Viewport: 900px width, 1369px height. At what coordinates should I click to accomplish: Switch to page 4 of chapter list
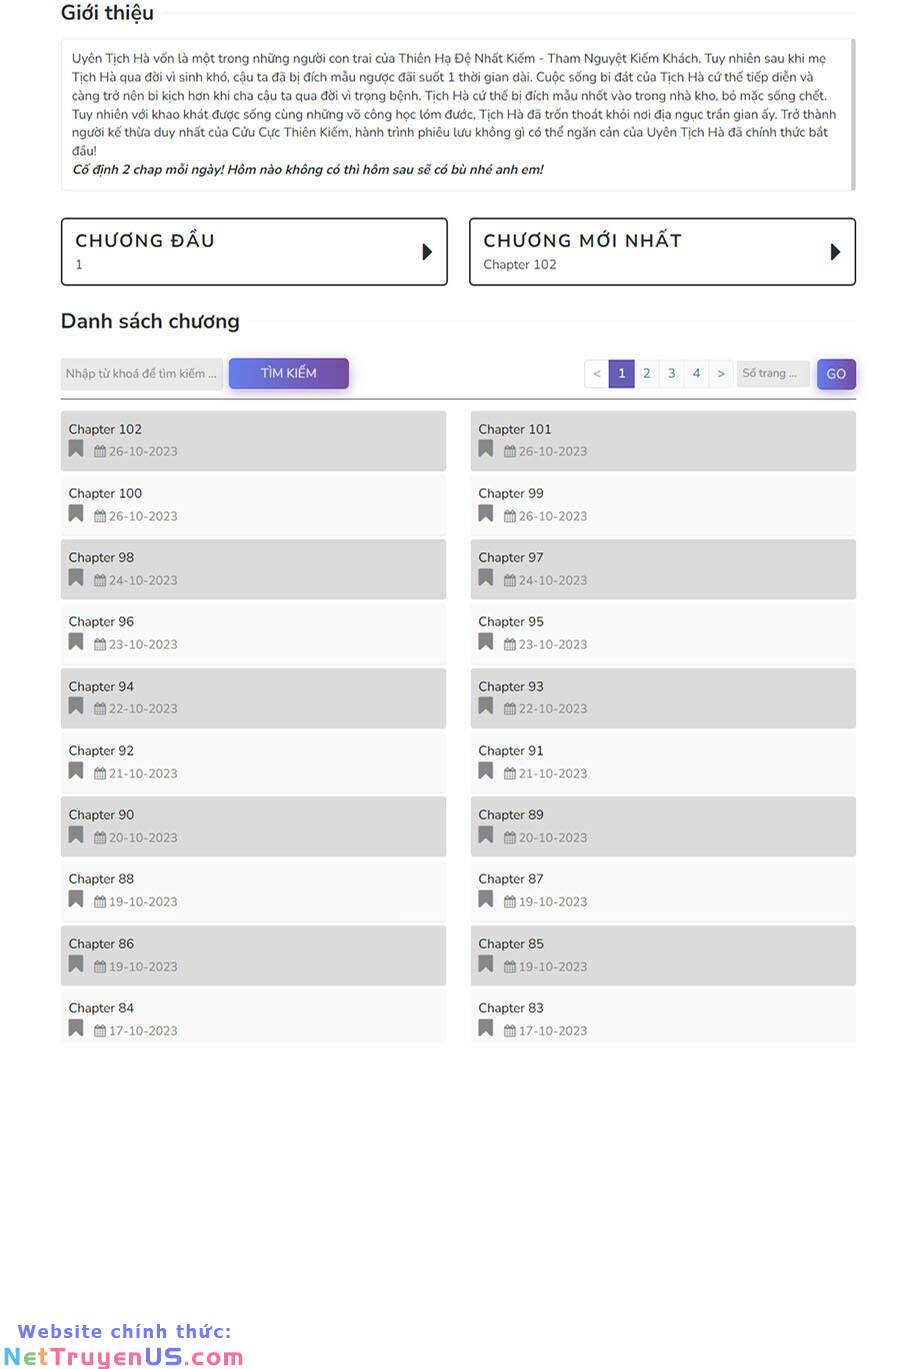696,374
